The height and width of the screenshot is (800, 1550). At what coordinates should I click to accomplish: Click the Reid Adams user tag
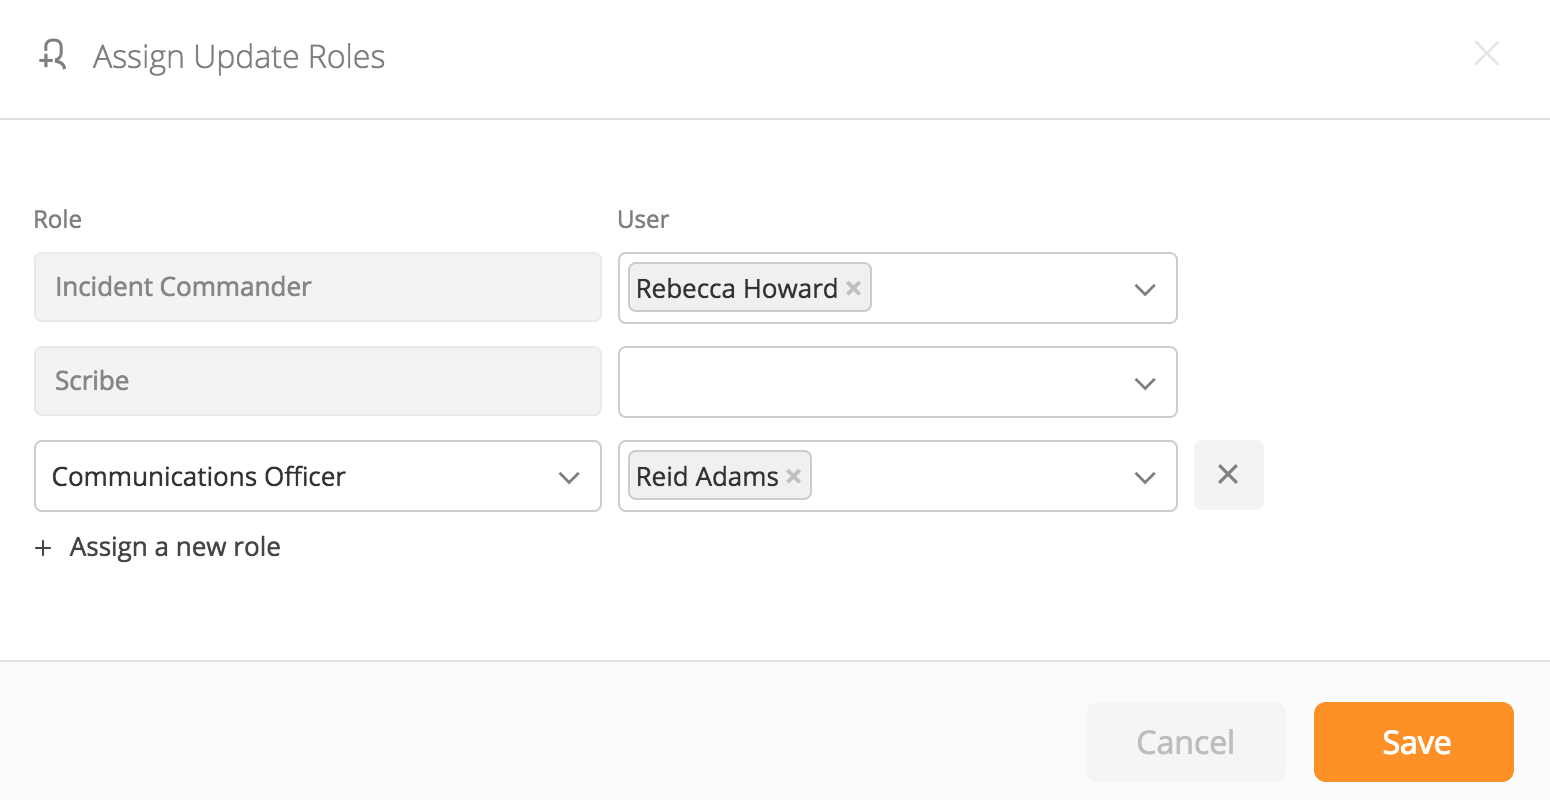coord(707,476)
